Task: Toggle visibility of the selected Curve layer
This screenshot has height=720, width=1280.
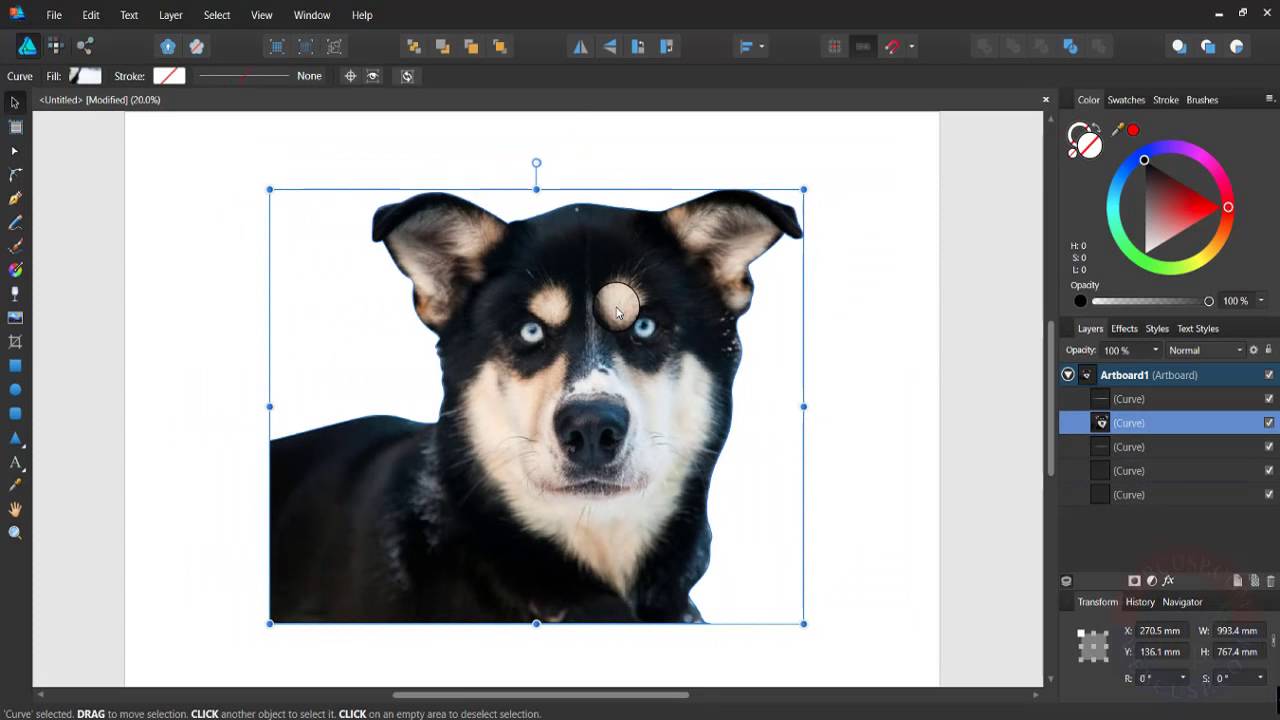Action: [x=1269, y=423]
